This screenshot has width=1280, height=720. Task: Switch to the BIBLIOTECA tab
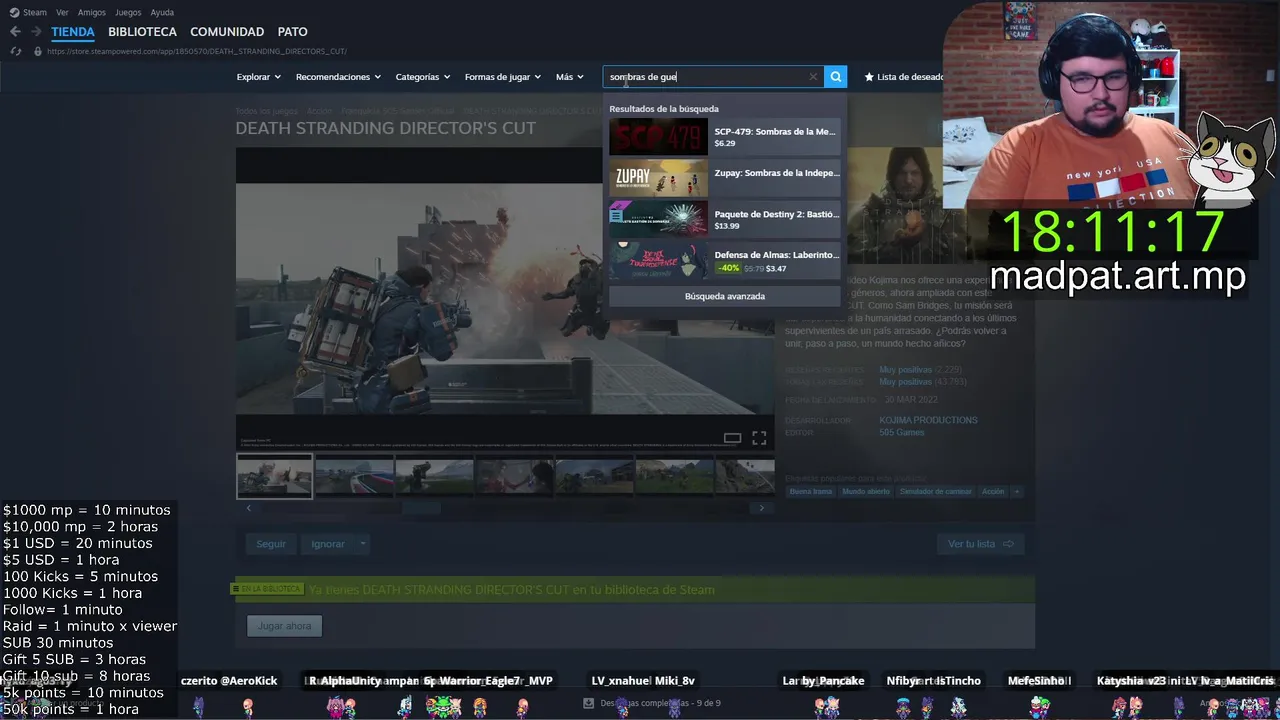coord(142,32)
